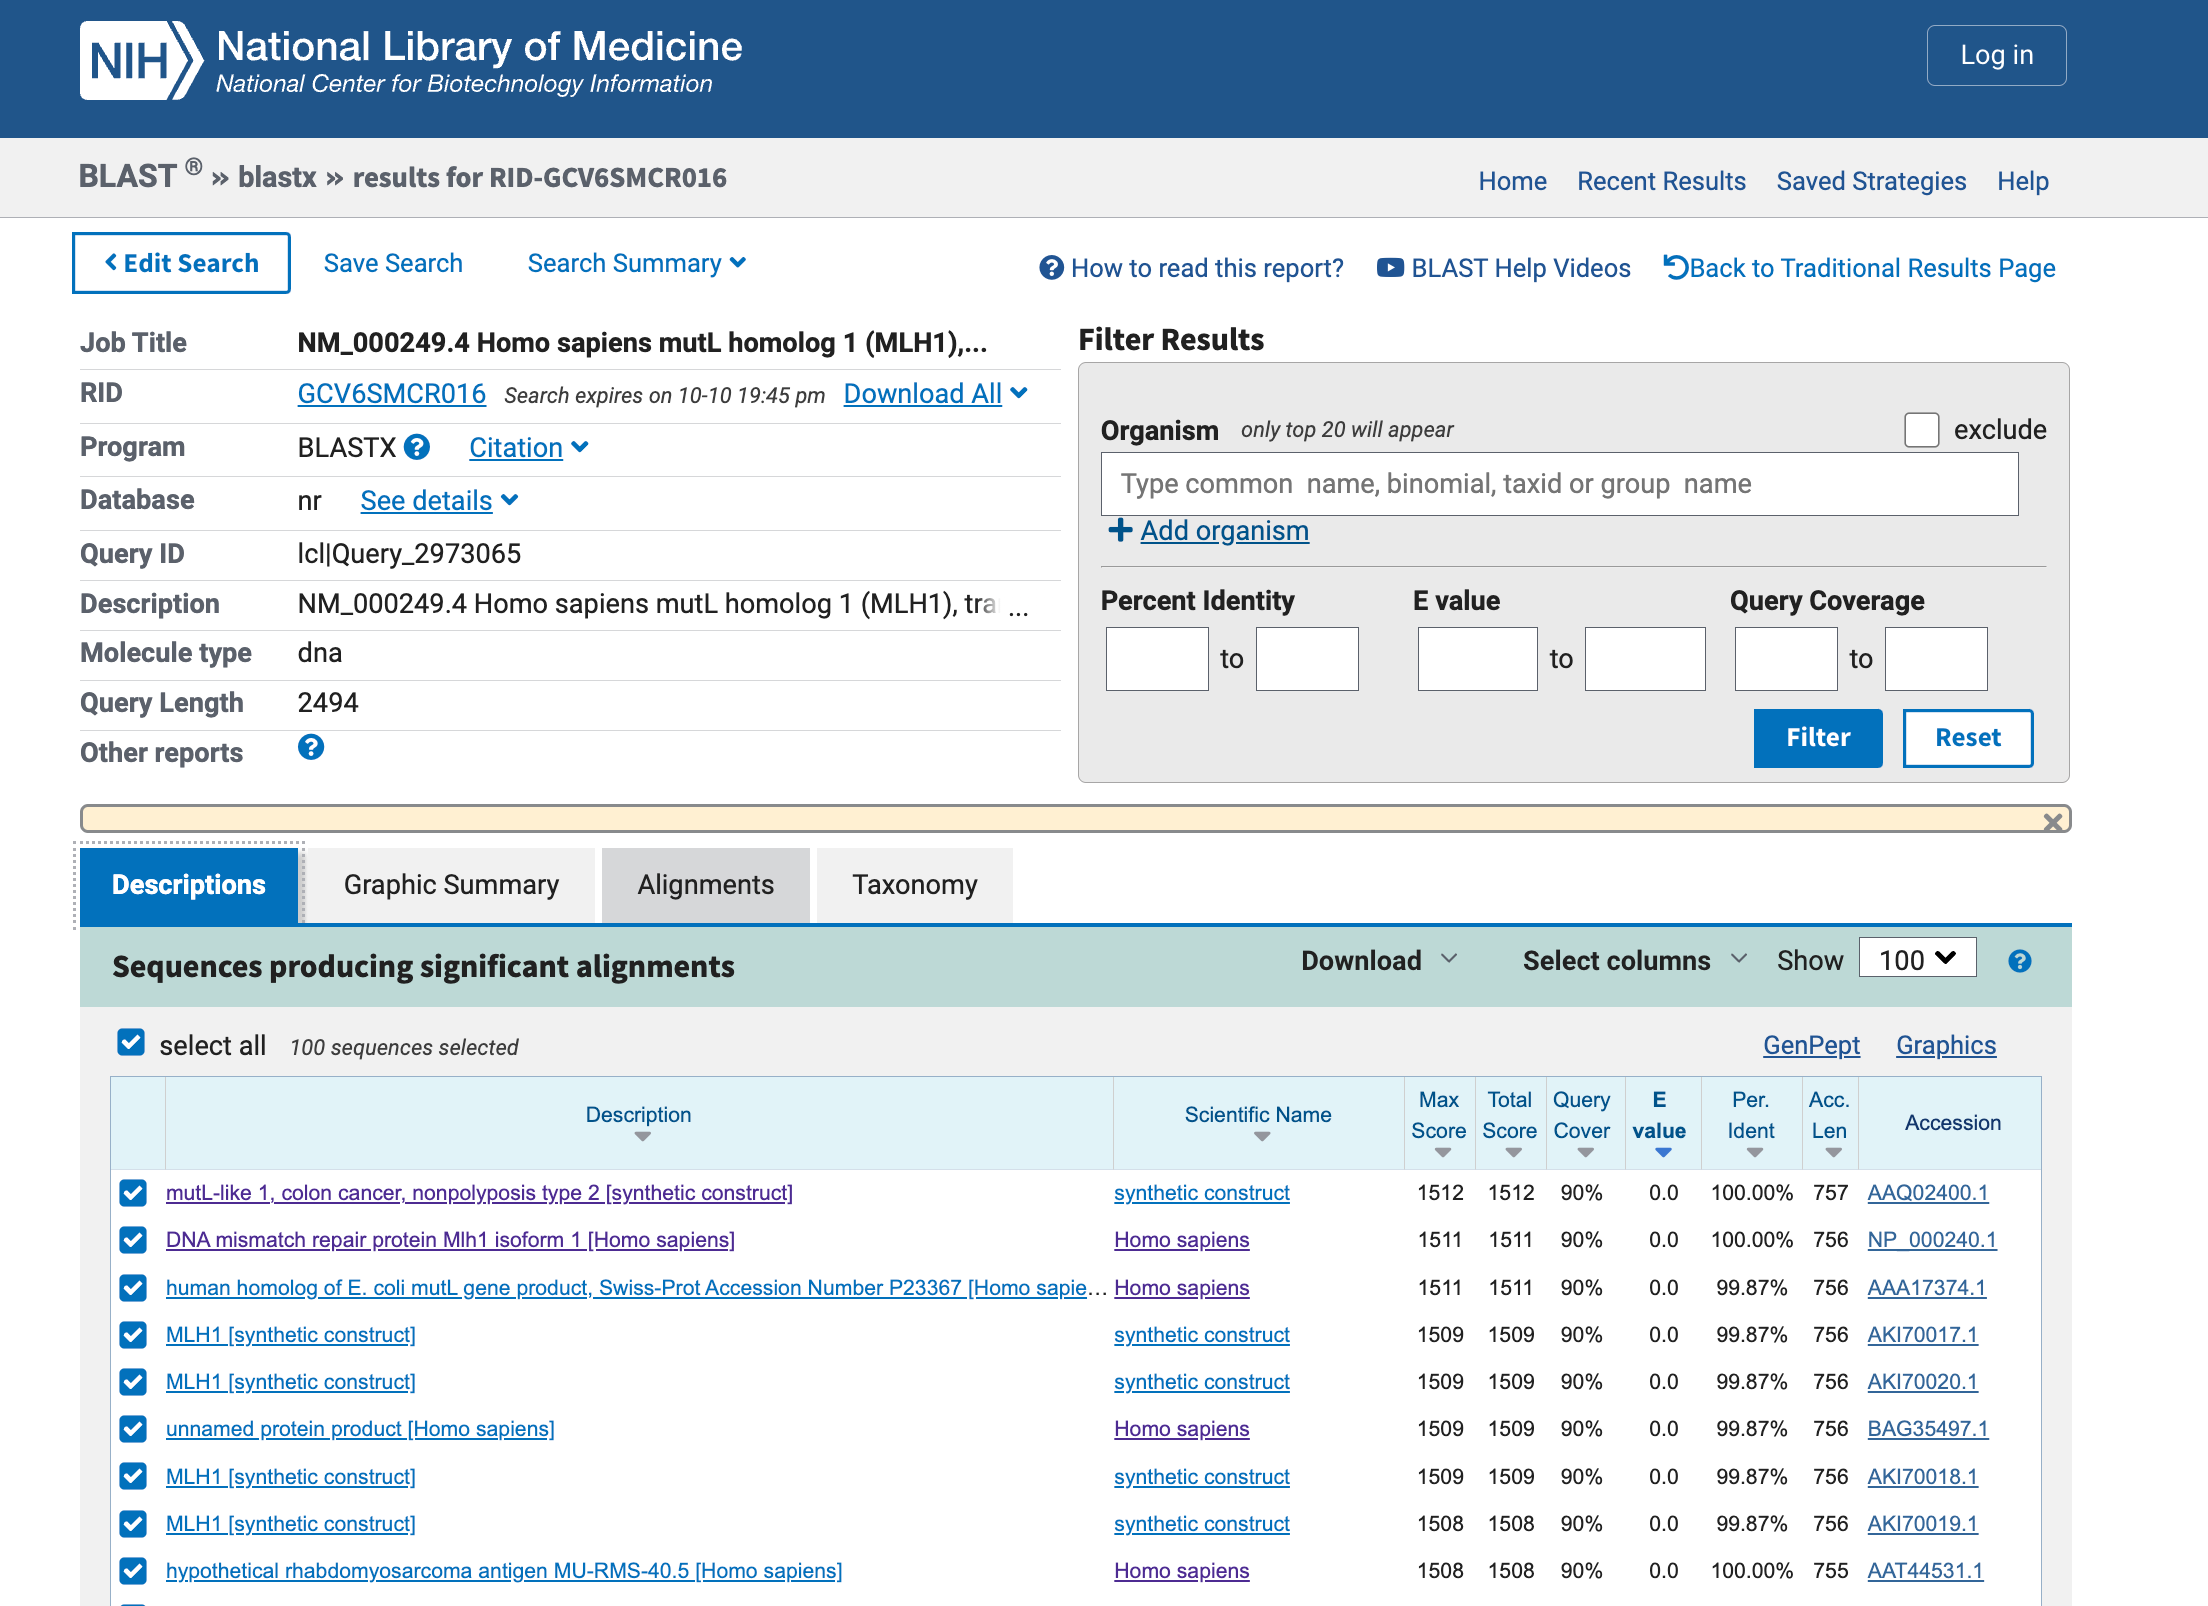Open the Download menu in results header

coord(1379,960)
